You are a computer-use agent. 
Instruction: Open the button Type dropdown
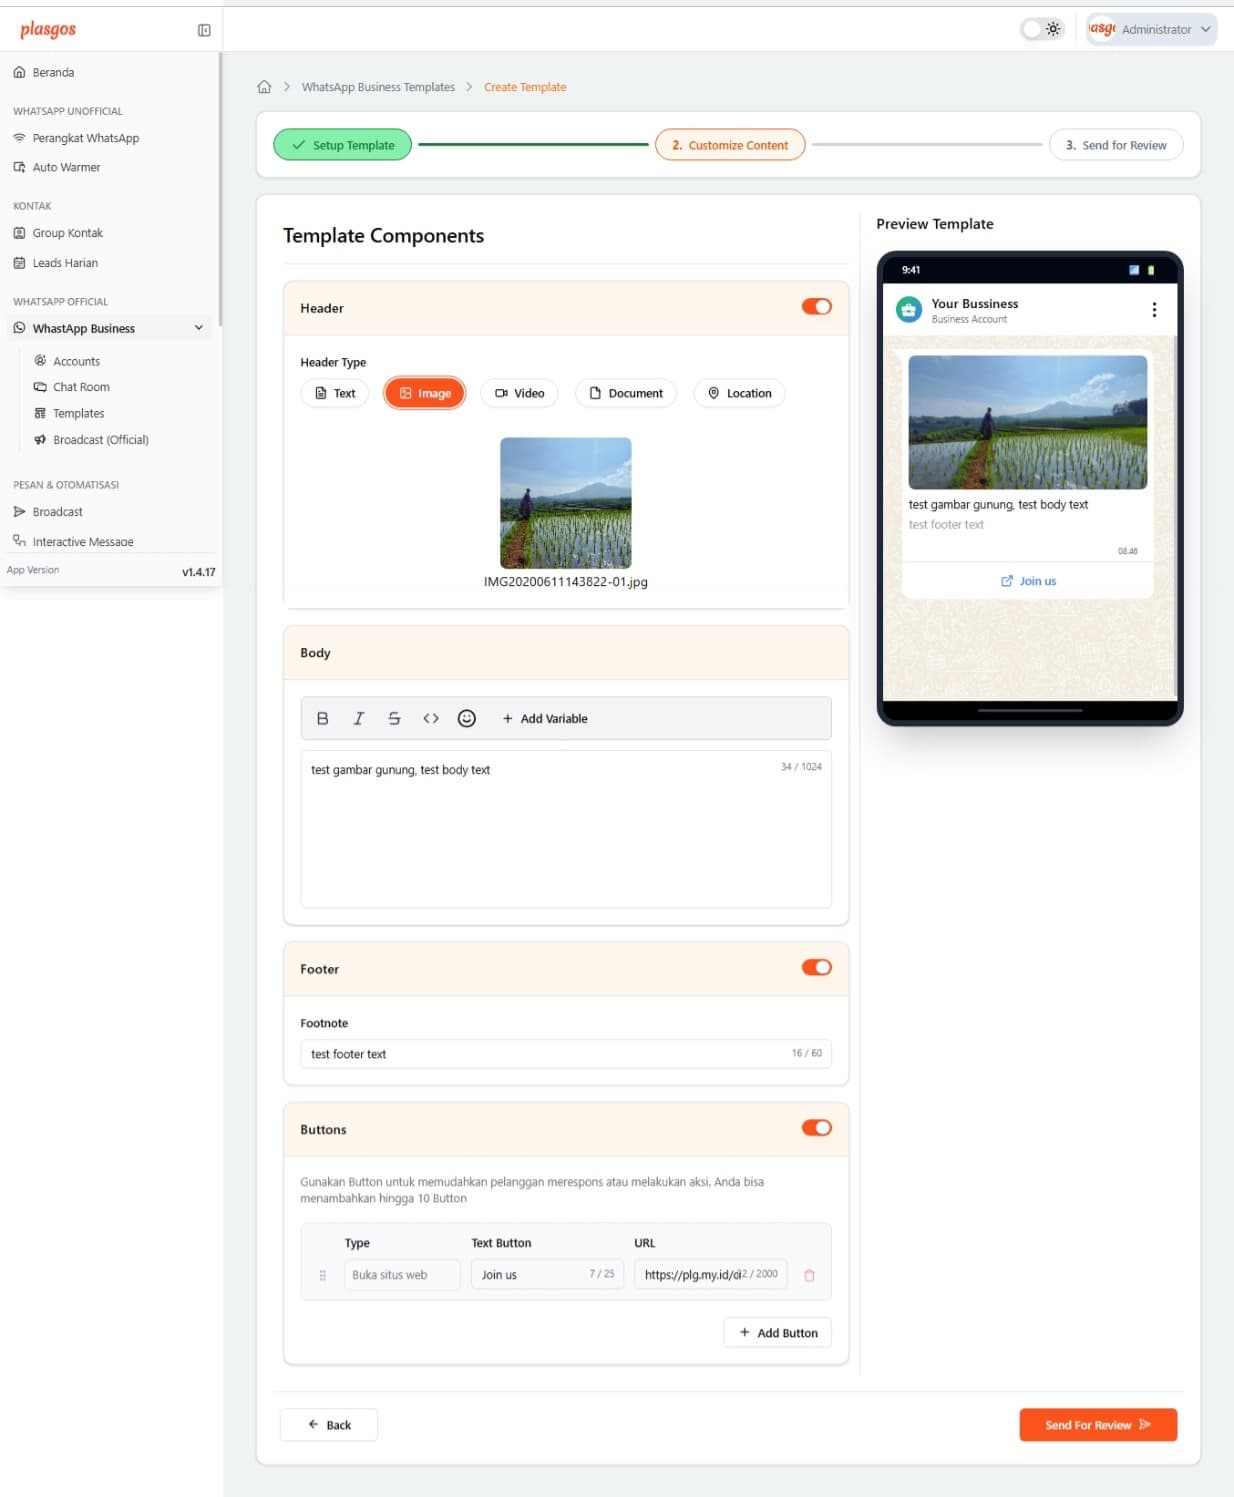coord(401,1275)
